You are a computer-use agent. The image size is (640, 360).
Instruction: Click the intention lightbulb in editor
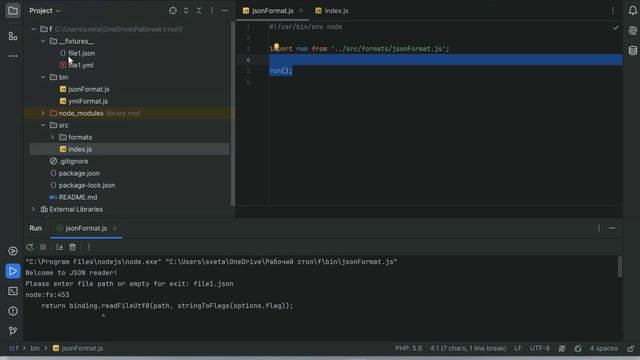pos(276,47)
